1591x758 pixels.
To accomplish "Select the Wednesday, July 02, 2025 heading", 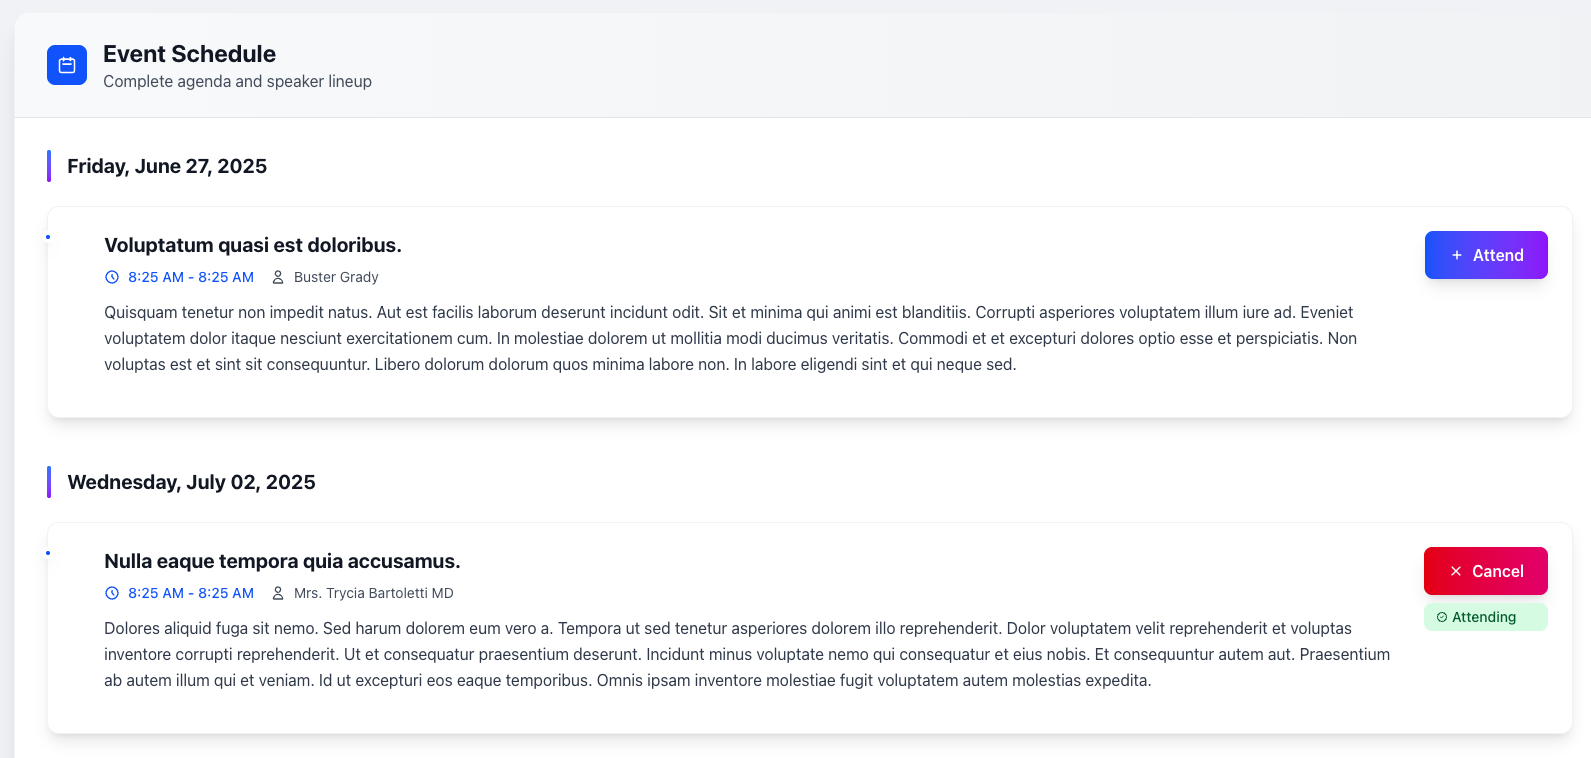I will click(191, 482).
